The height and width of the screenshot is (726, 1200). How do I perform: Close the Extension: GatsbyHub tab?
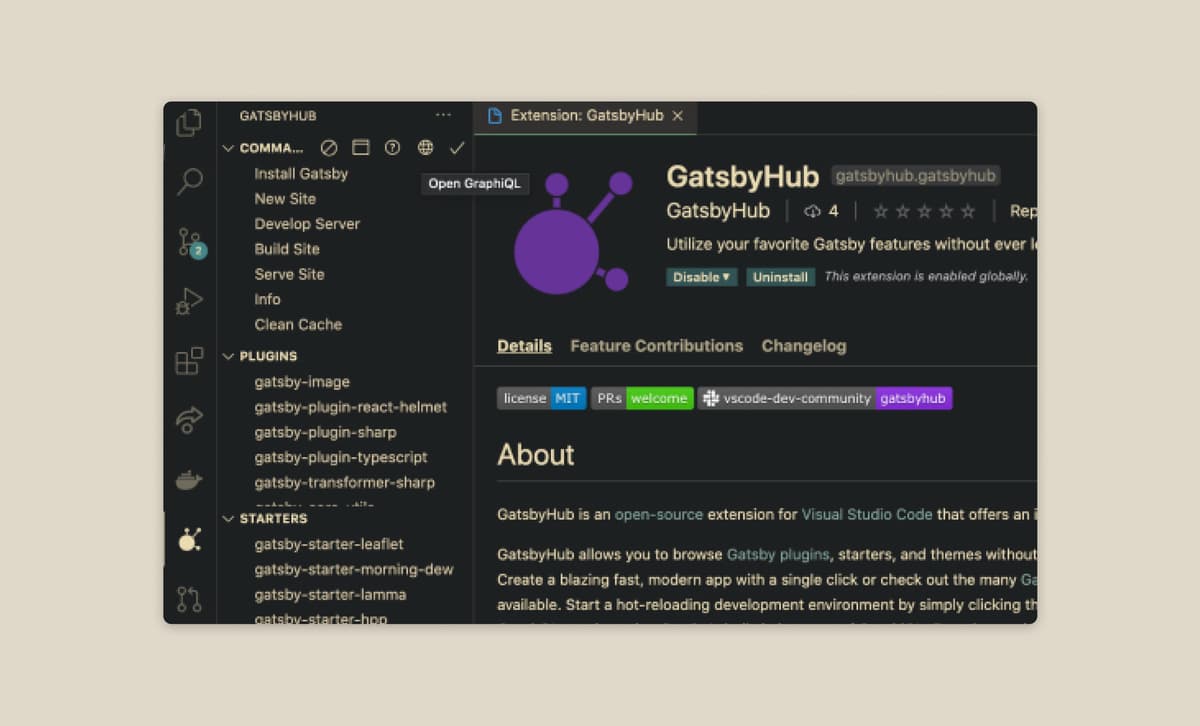point(677,116)
